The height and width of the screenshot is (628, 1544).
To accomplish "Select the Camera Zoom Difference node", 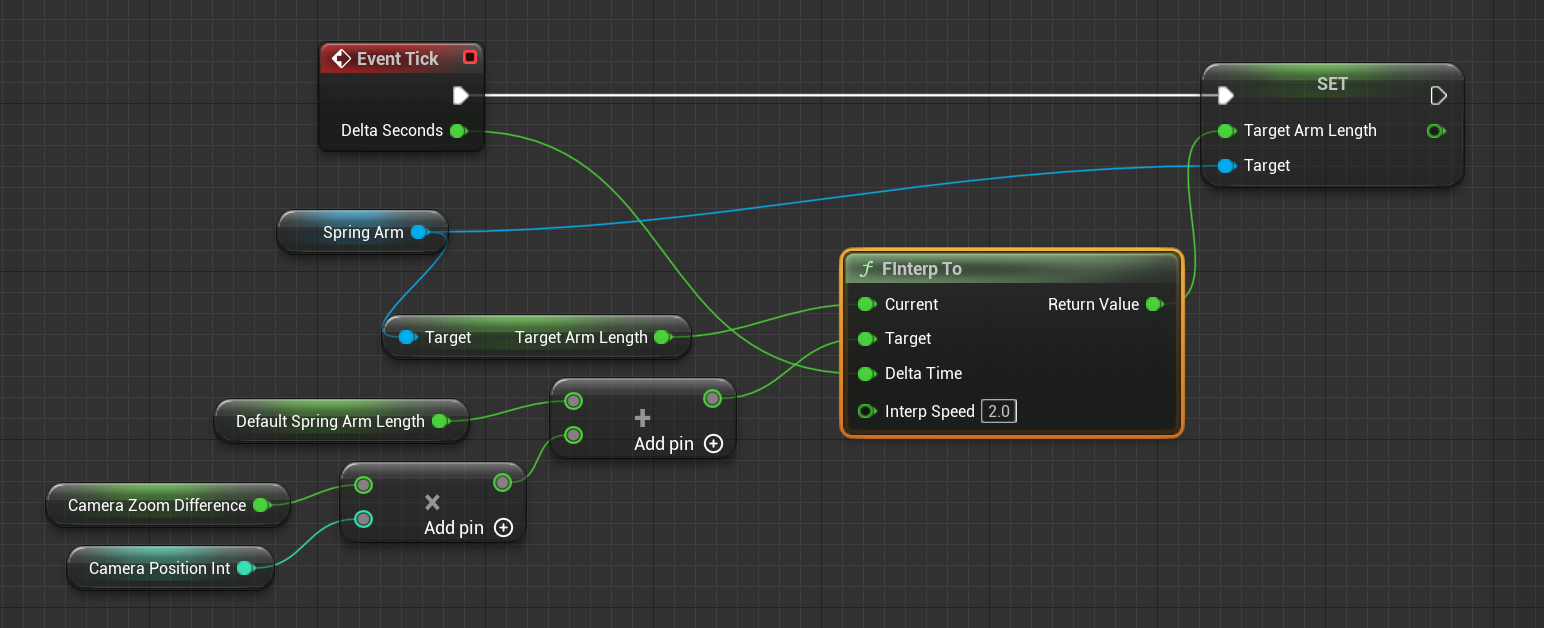I will pyautogui.click(x=168, y=505).
